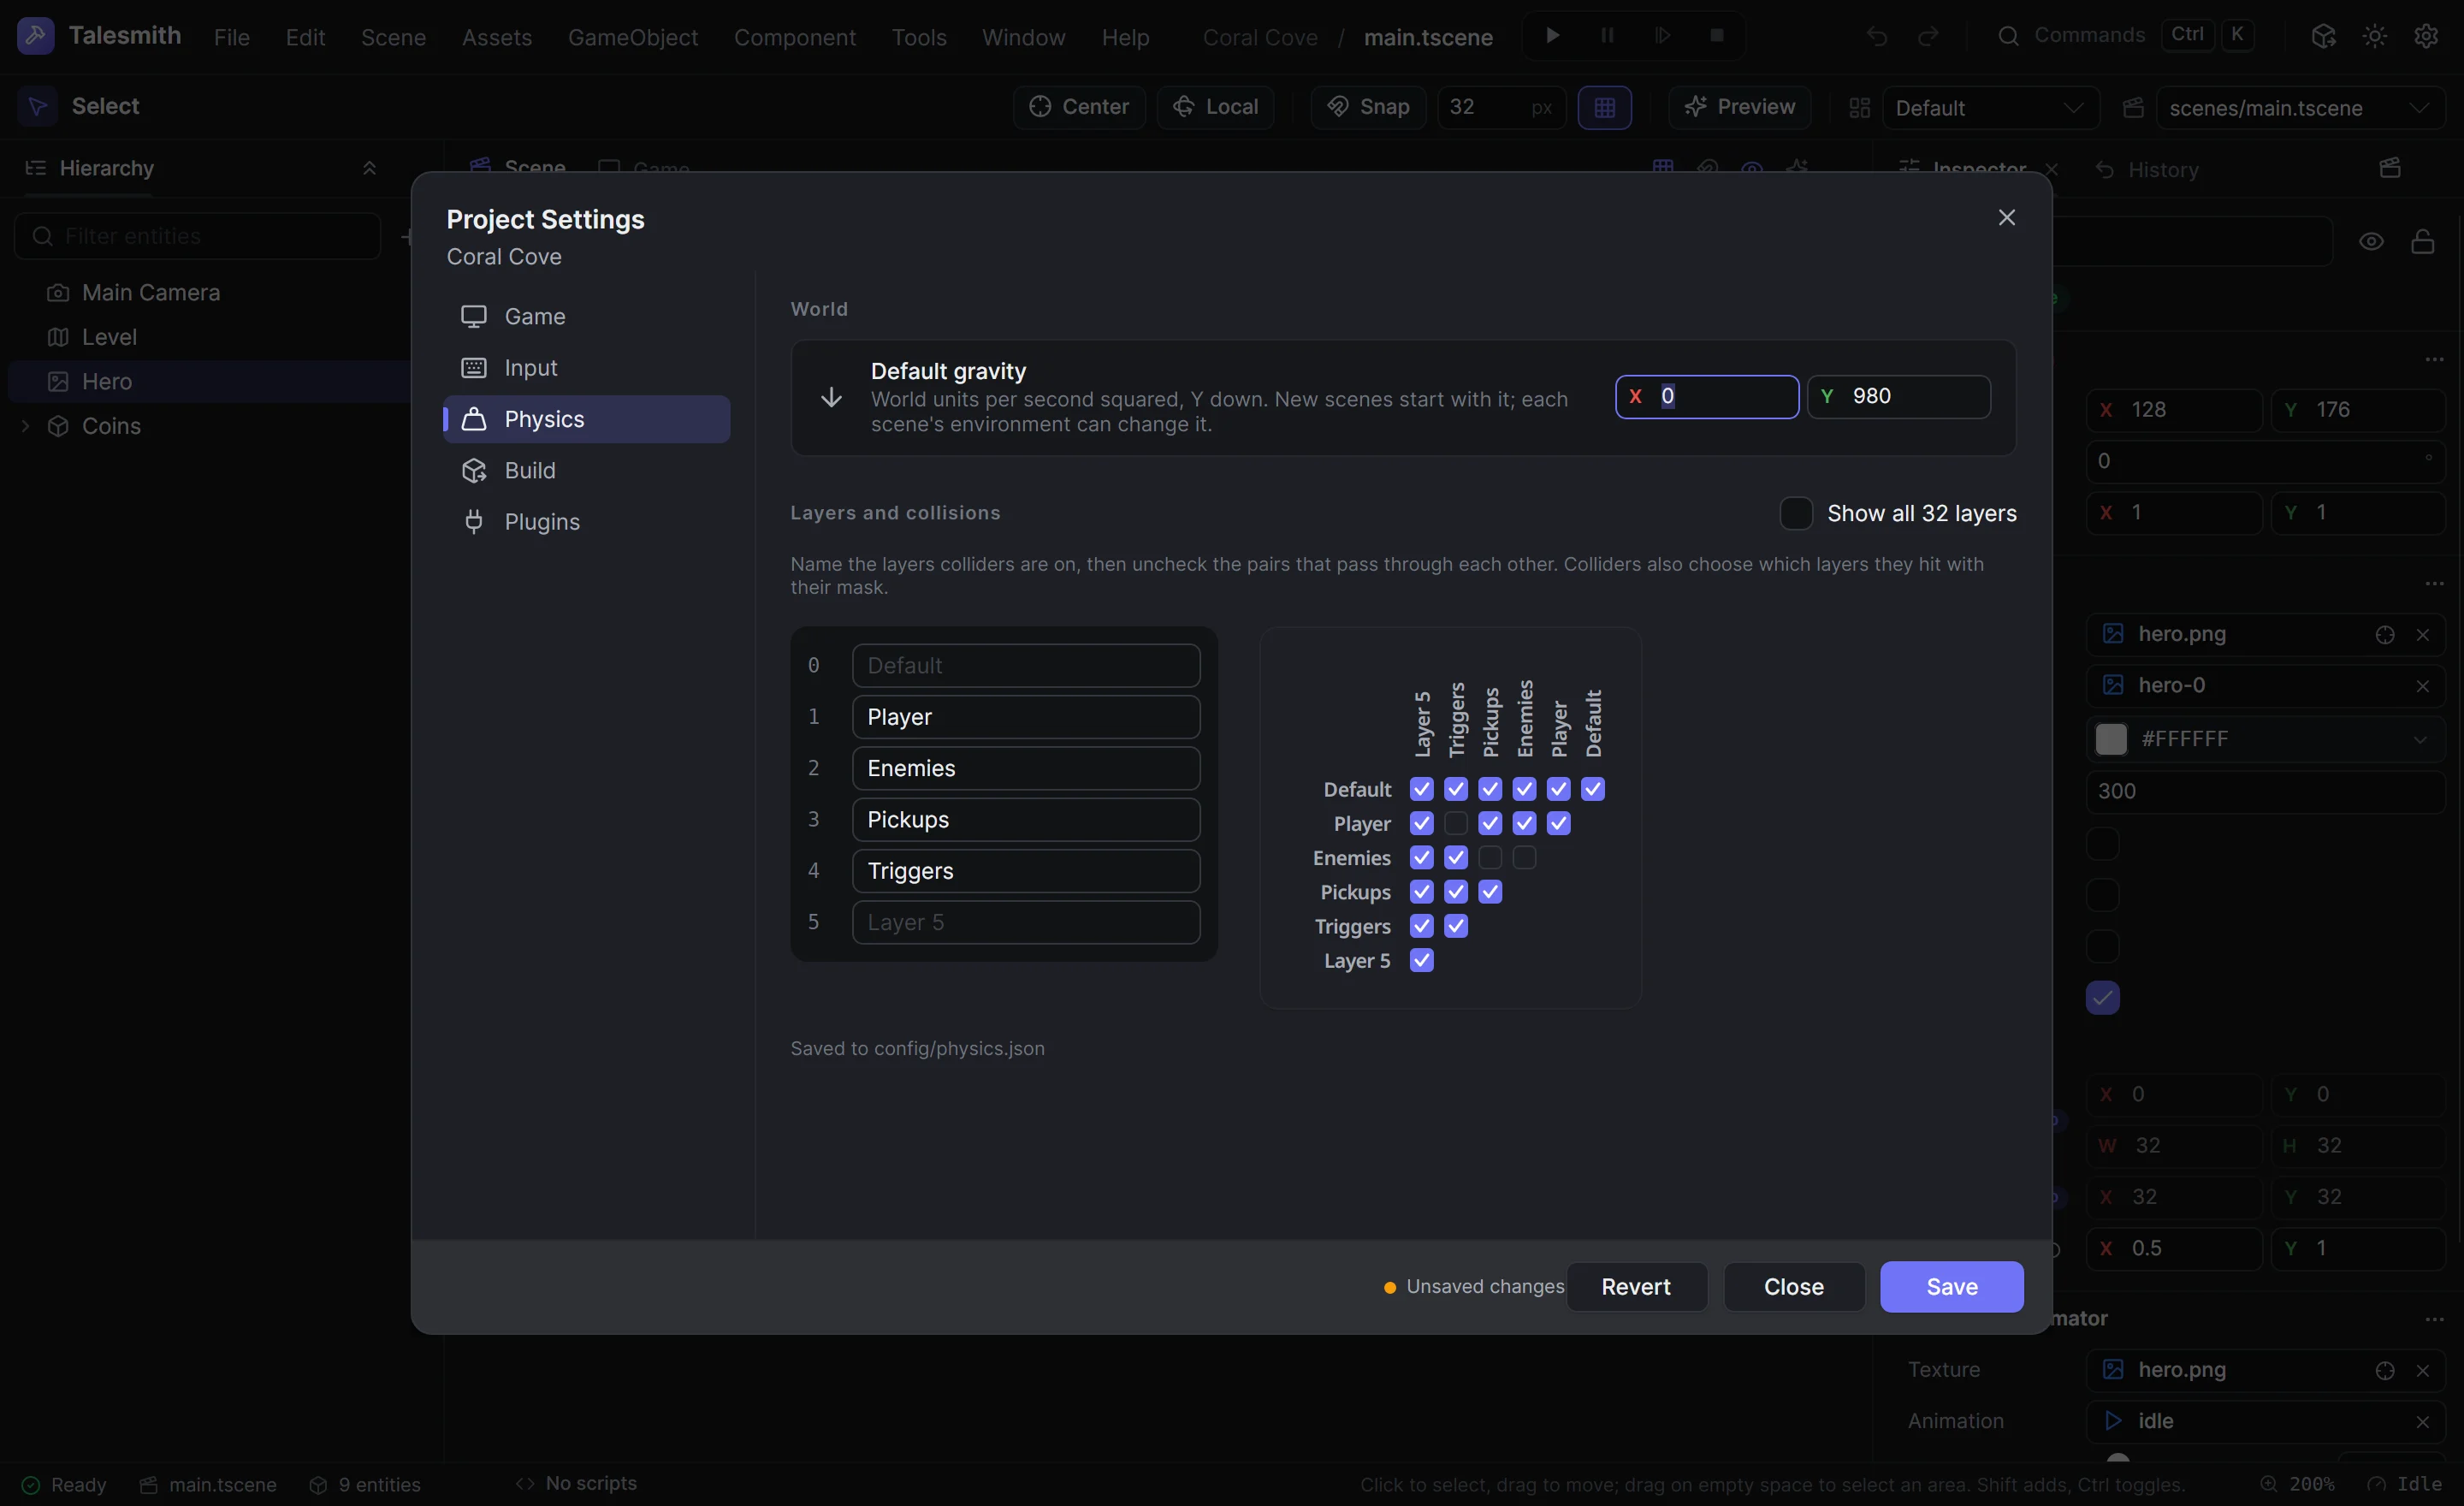Open Plugins settings category

(586, 521)
